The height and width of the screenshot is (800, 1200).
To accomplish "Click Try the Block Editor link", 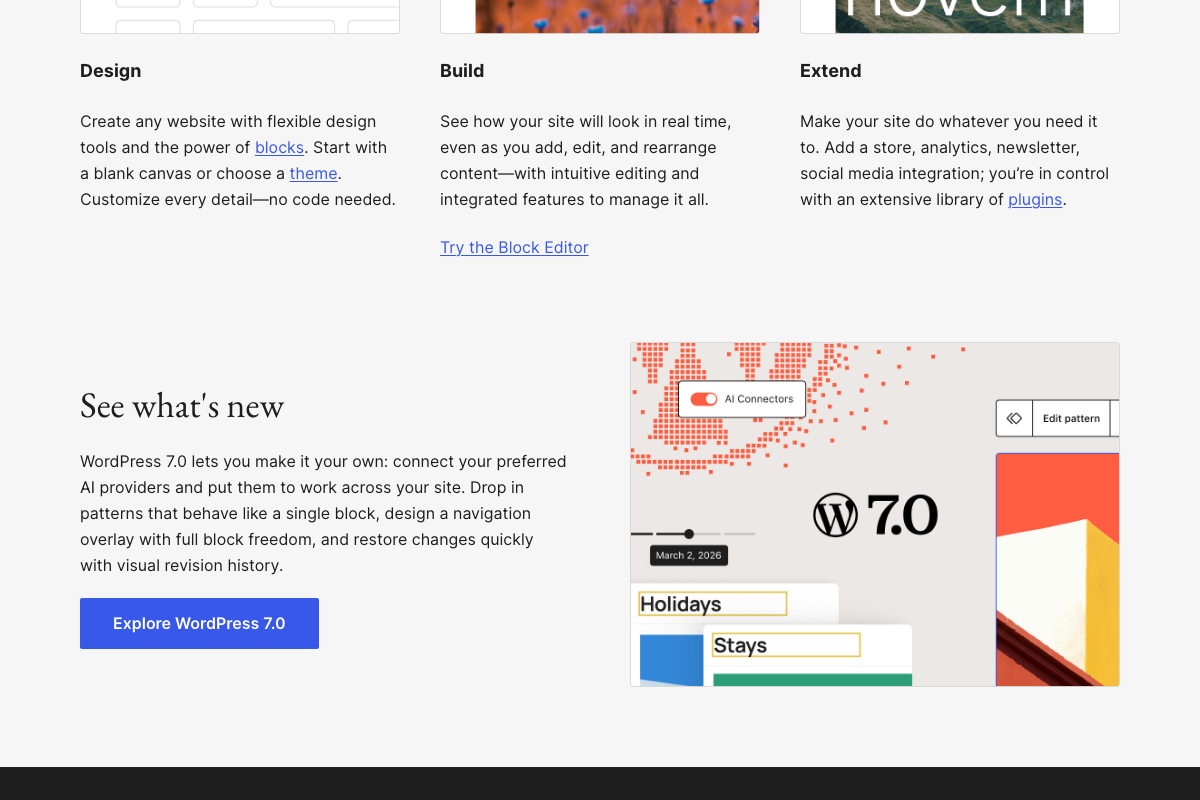I will 514,248.
